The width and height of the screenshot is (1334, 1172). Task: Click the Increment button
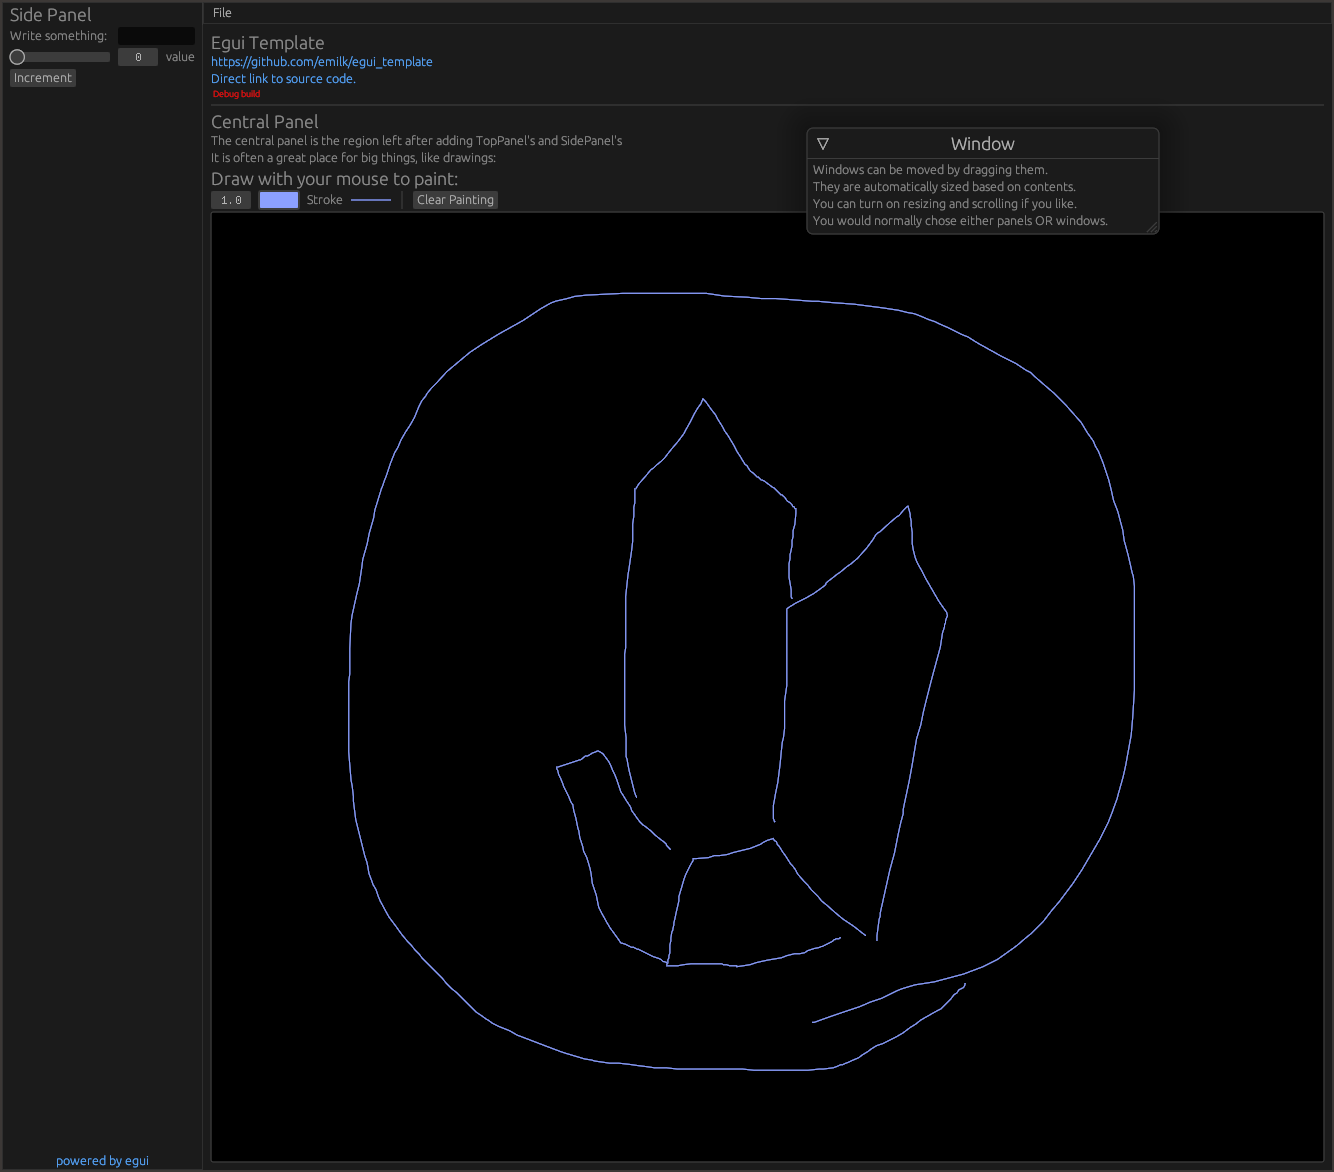[x=43, y=78]
